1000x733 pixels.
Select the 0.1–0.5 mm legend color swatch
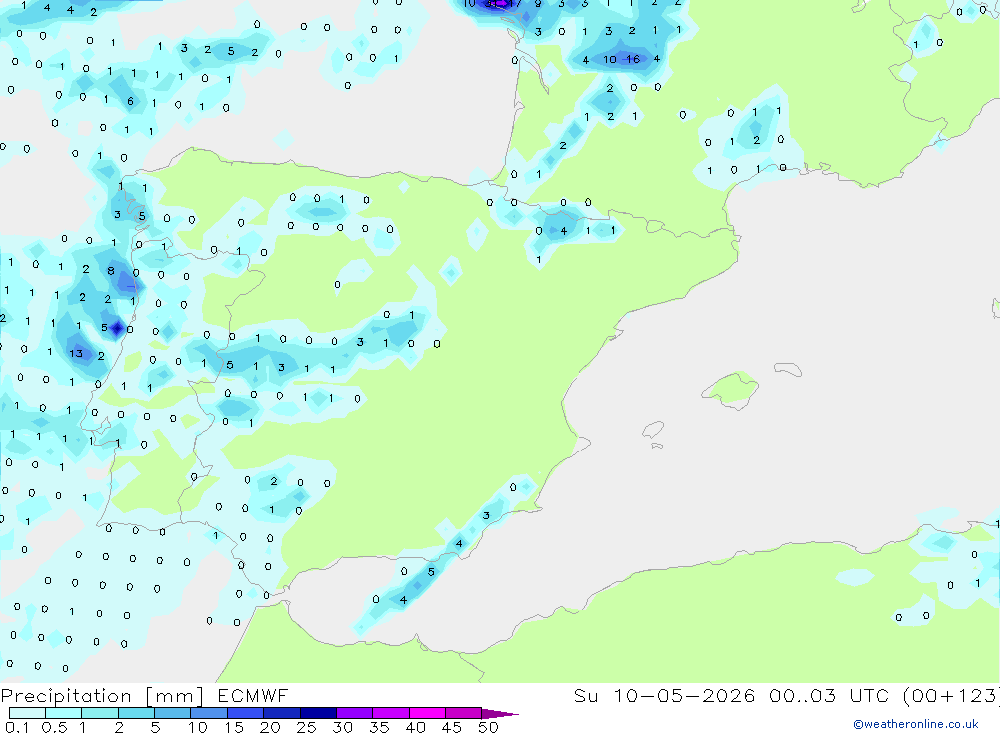click(27, 713)
